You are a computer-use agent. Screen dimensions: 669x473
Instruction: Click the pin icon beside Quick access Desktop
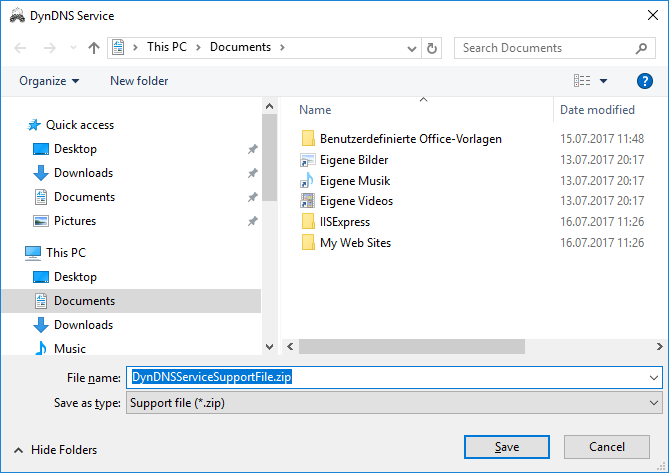pyautogui.click(x=253, y=149)
